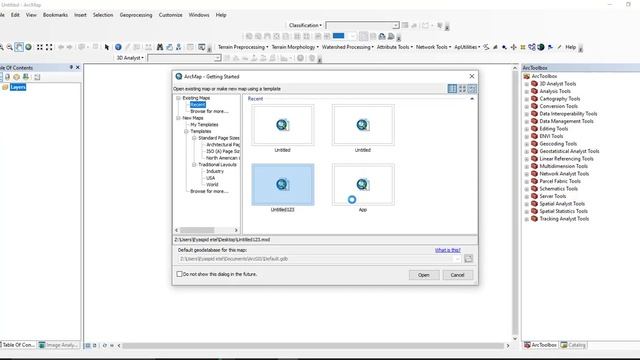Select the Zoom Out magnifier tool
640x360 pixels.
pyautogui.click(x=10, y=47)
